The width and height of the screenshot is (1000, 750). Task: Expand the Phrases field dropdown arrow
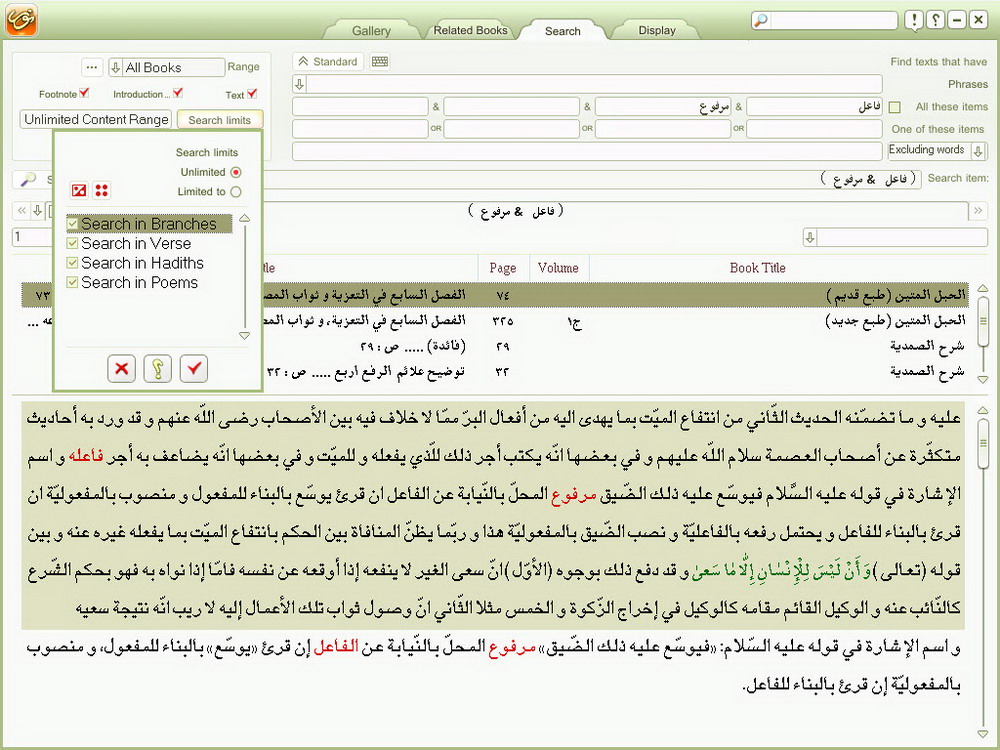(x=300, y=84)
